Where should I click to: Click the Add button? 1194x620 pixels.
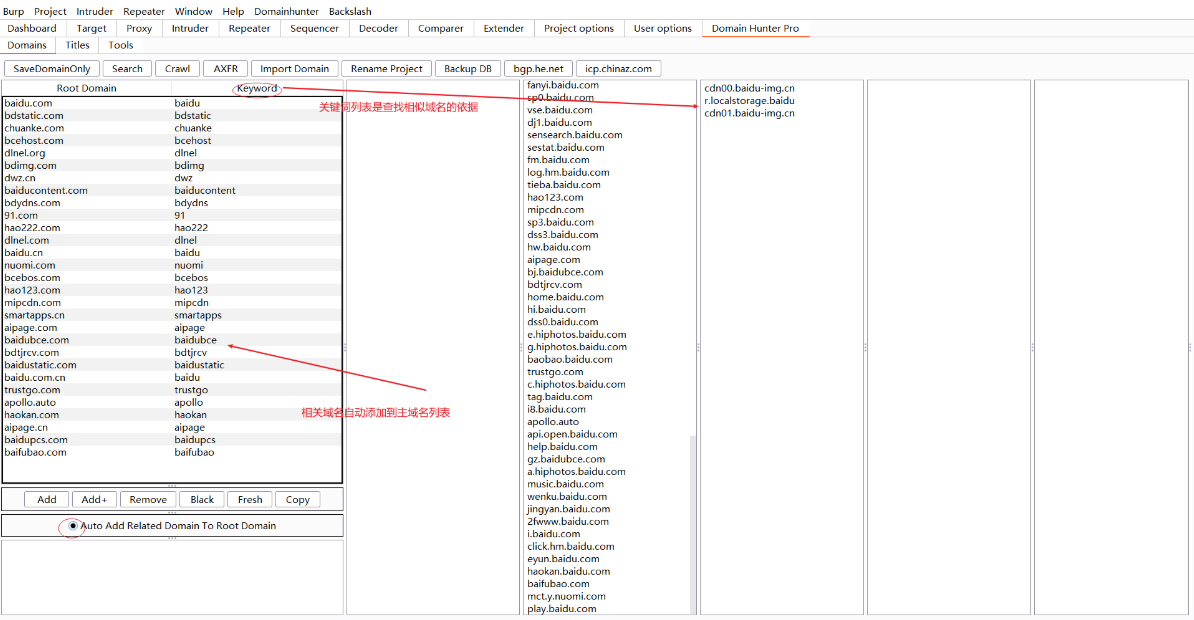46,500
